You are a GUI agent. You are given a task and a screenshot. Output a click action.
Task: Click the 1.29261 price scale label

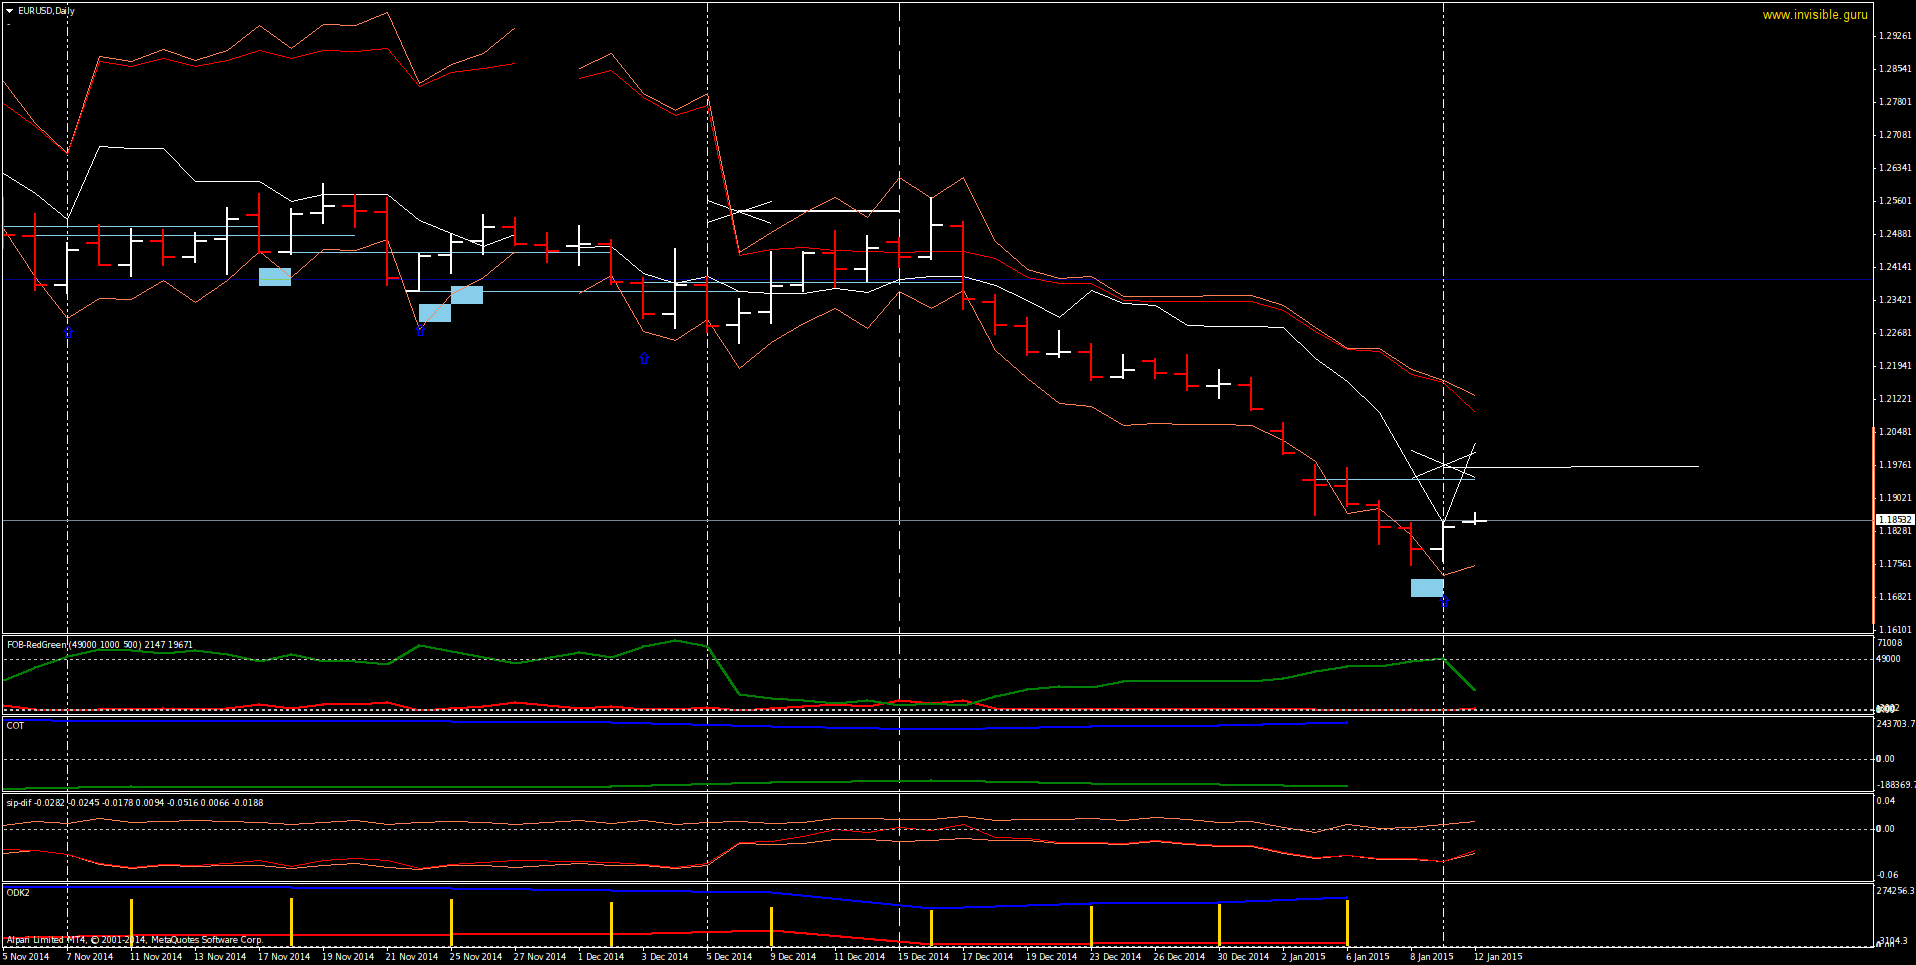click(x=1895, y=36)
